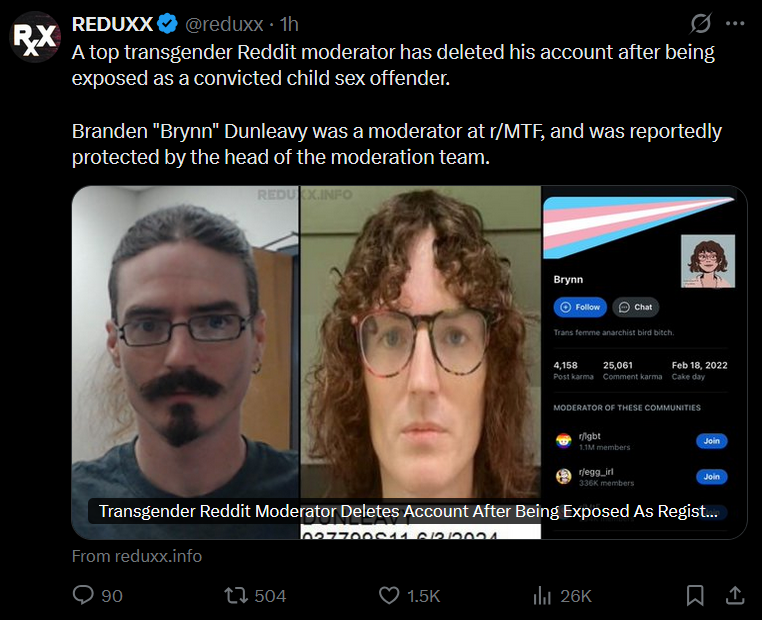Click Join button beside r/lgbt
Screen dimensions: 762x620
(x=711, y=441)
